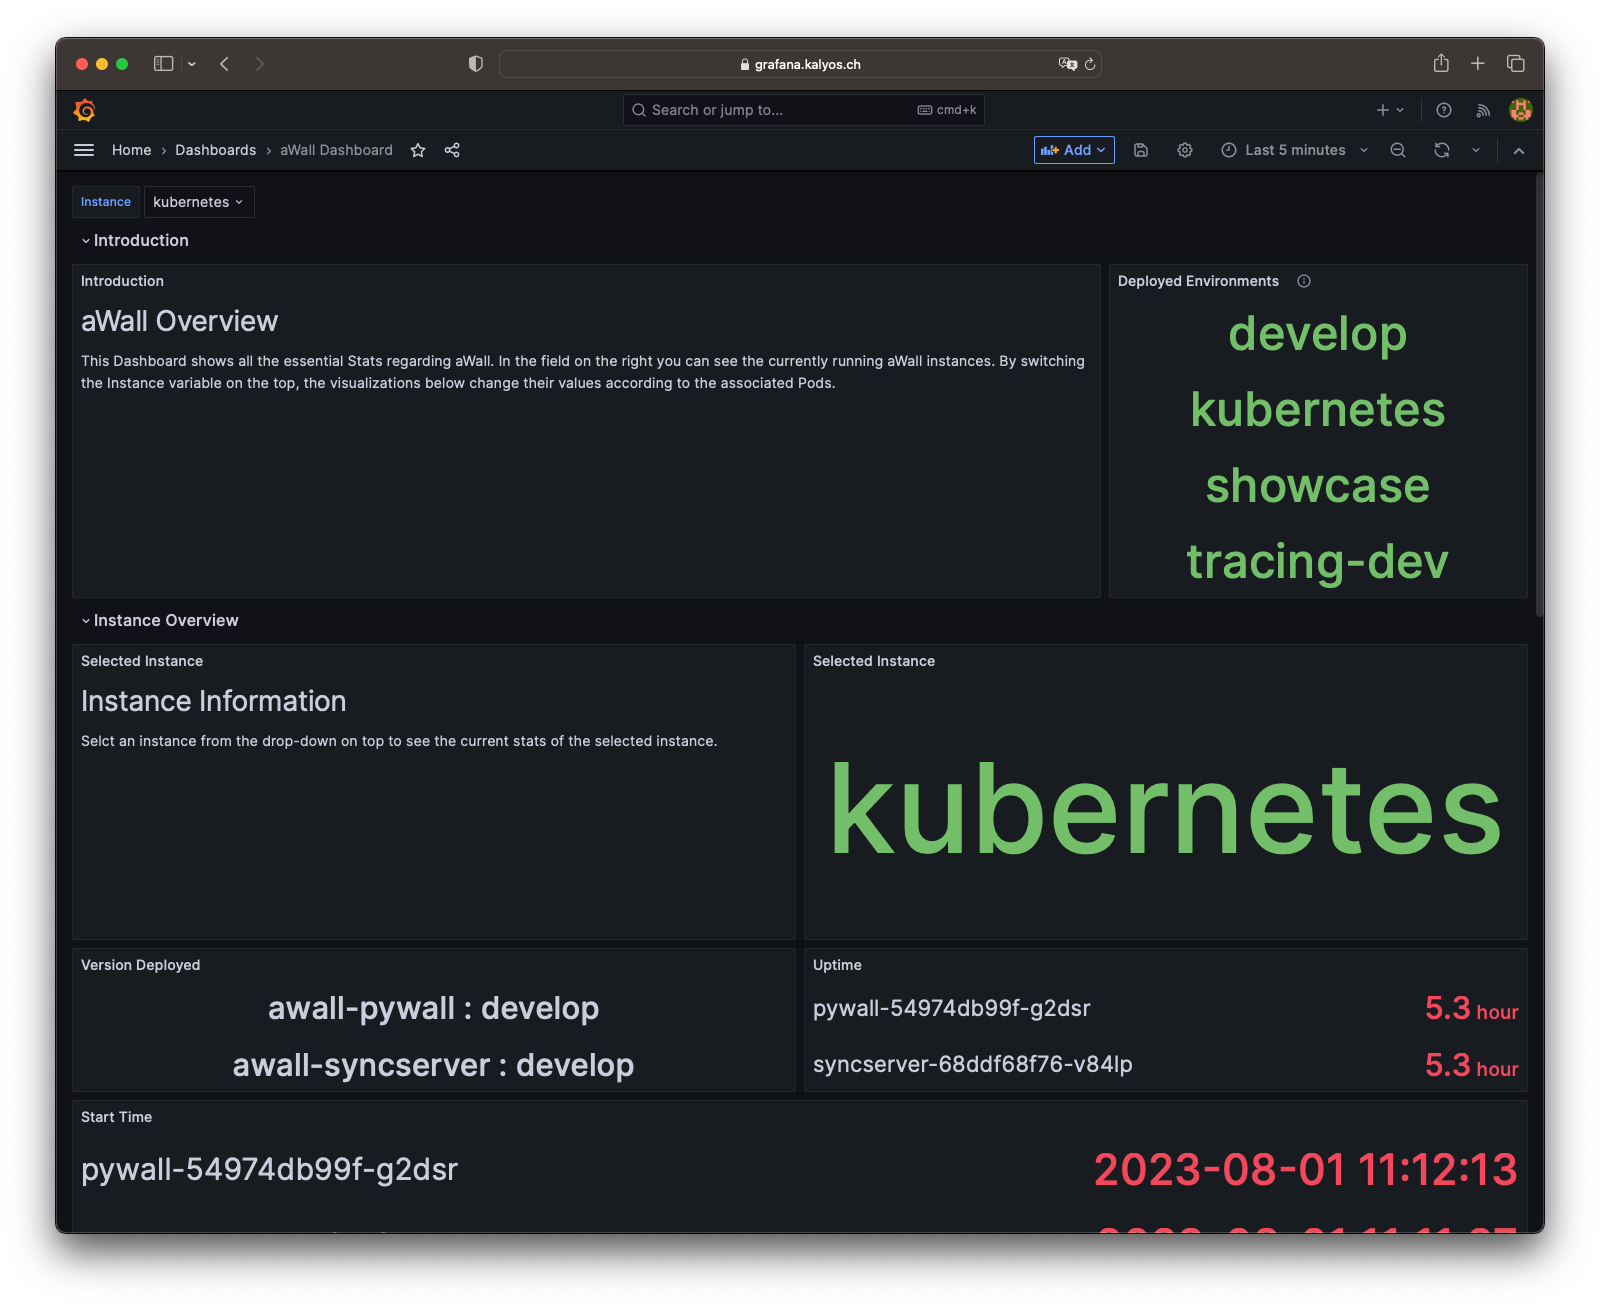Collapse the top toolbar with chevron
The width and height of the screenshot is (1600, 1307).
point(1519,150)
